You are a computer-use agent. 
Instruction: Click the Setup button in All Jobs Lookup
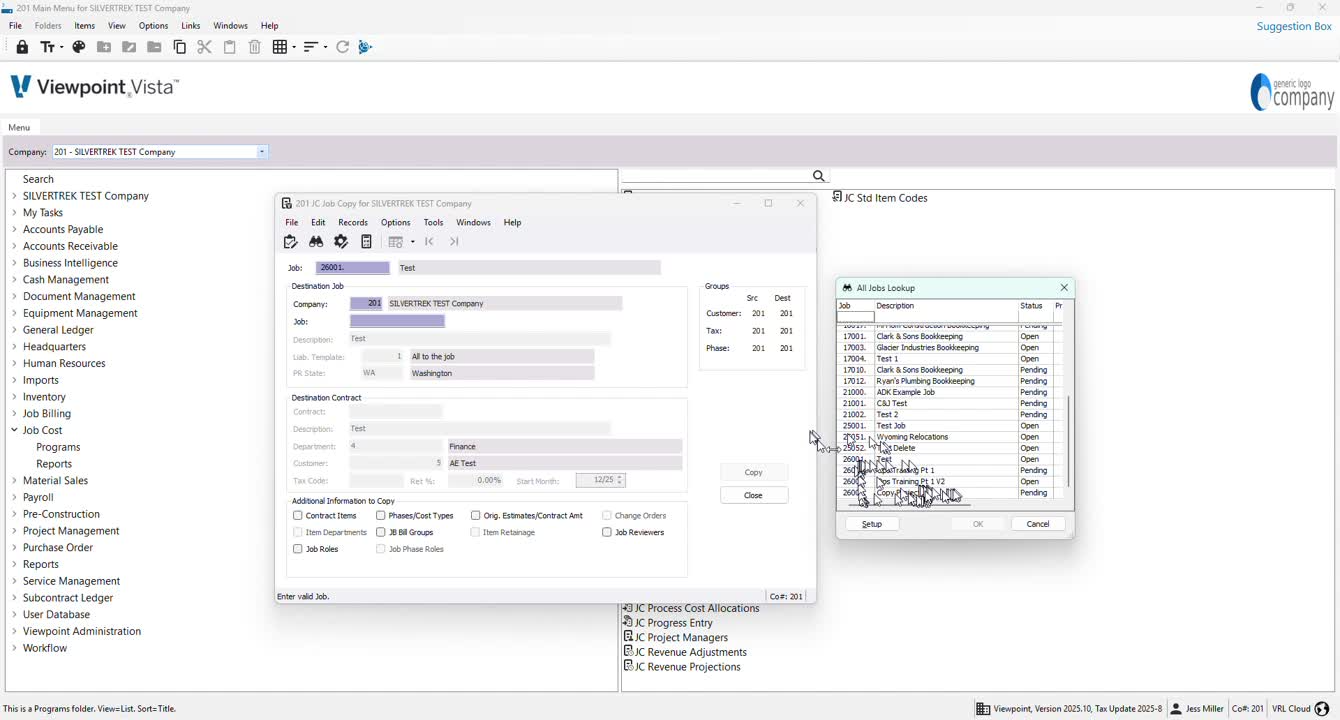[872, 524]
